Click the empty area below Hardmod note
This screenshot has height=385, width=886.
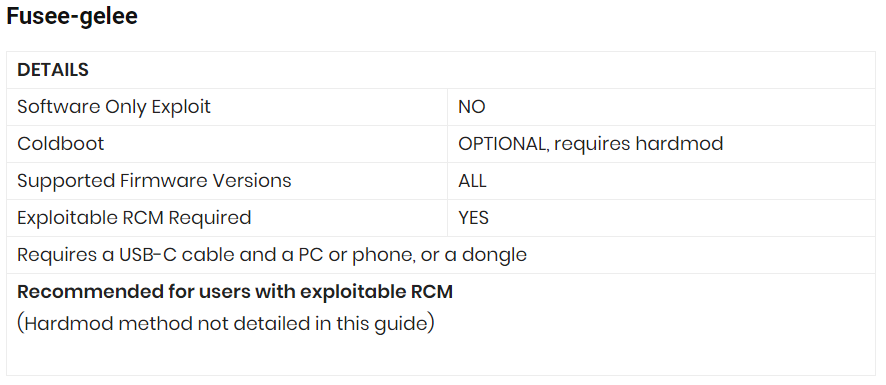[441, 357]
